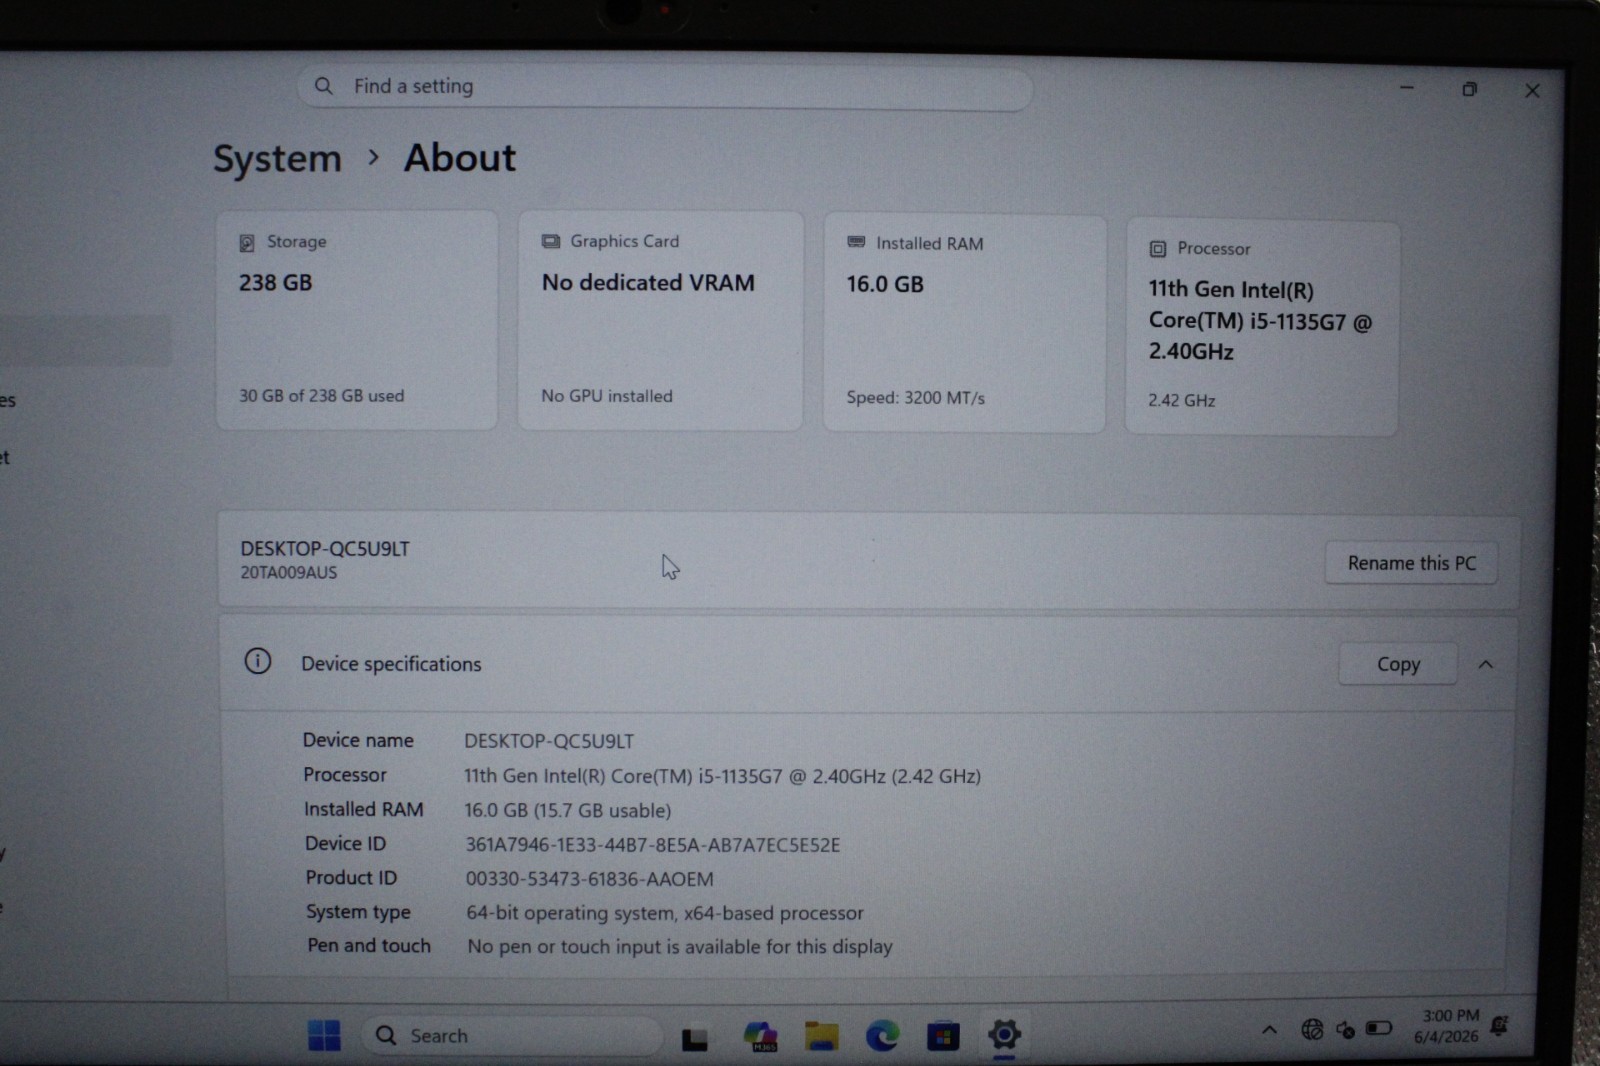Image resolution: width=1600 pixels, height=1066 pixels.
Task: Focus the Find a setting search box
Action: click(x=665, y=88)
